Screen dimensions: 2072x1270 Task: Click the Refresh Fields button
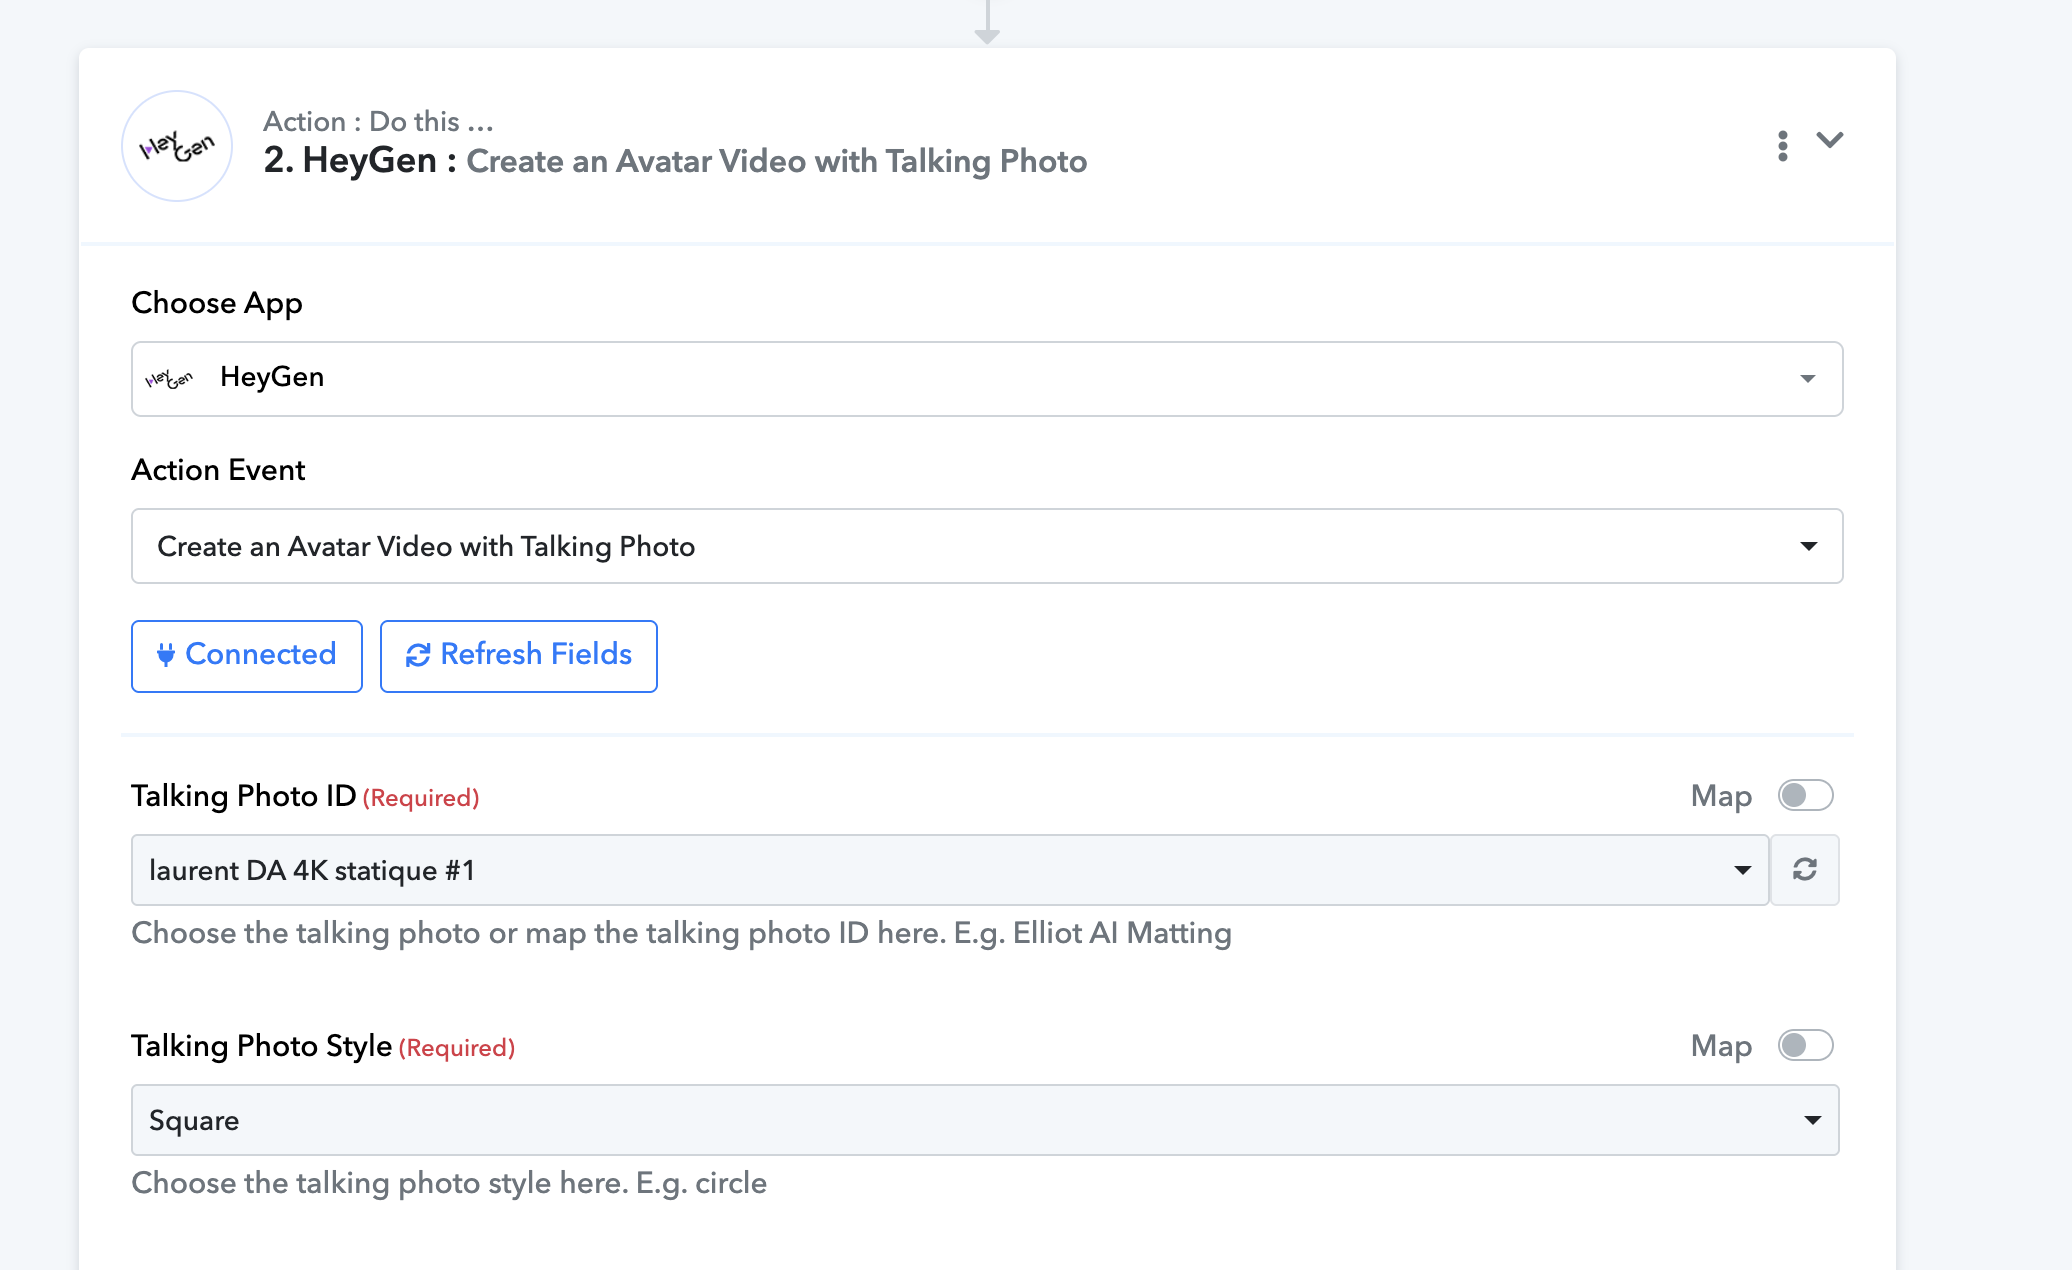[x=519, y=656]
